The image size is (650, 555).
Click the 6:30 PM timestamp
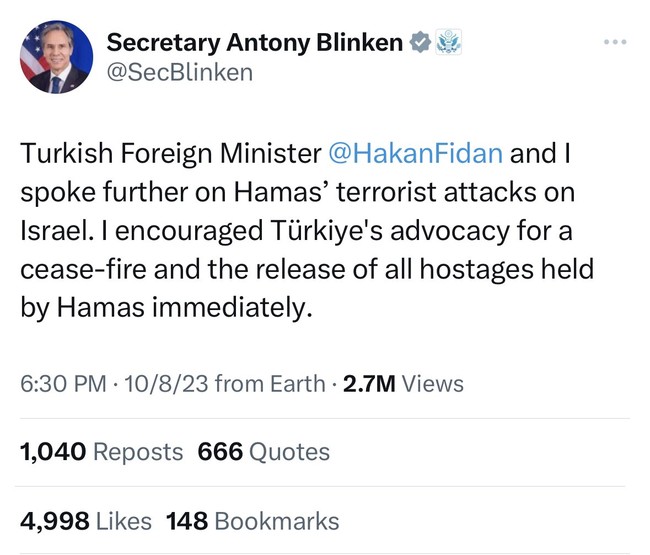click(63, 383)
